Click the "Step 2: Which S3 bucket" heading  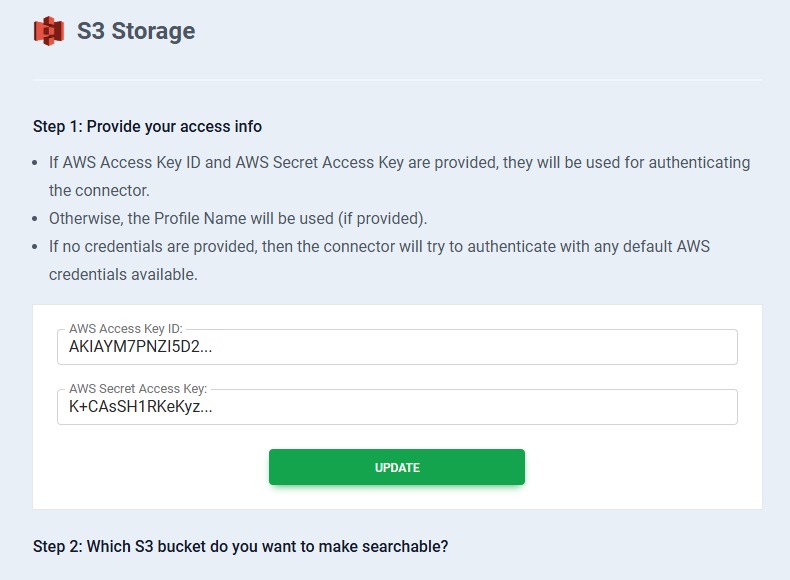pos(240,547)
